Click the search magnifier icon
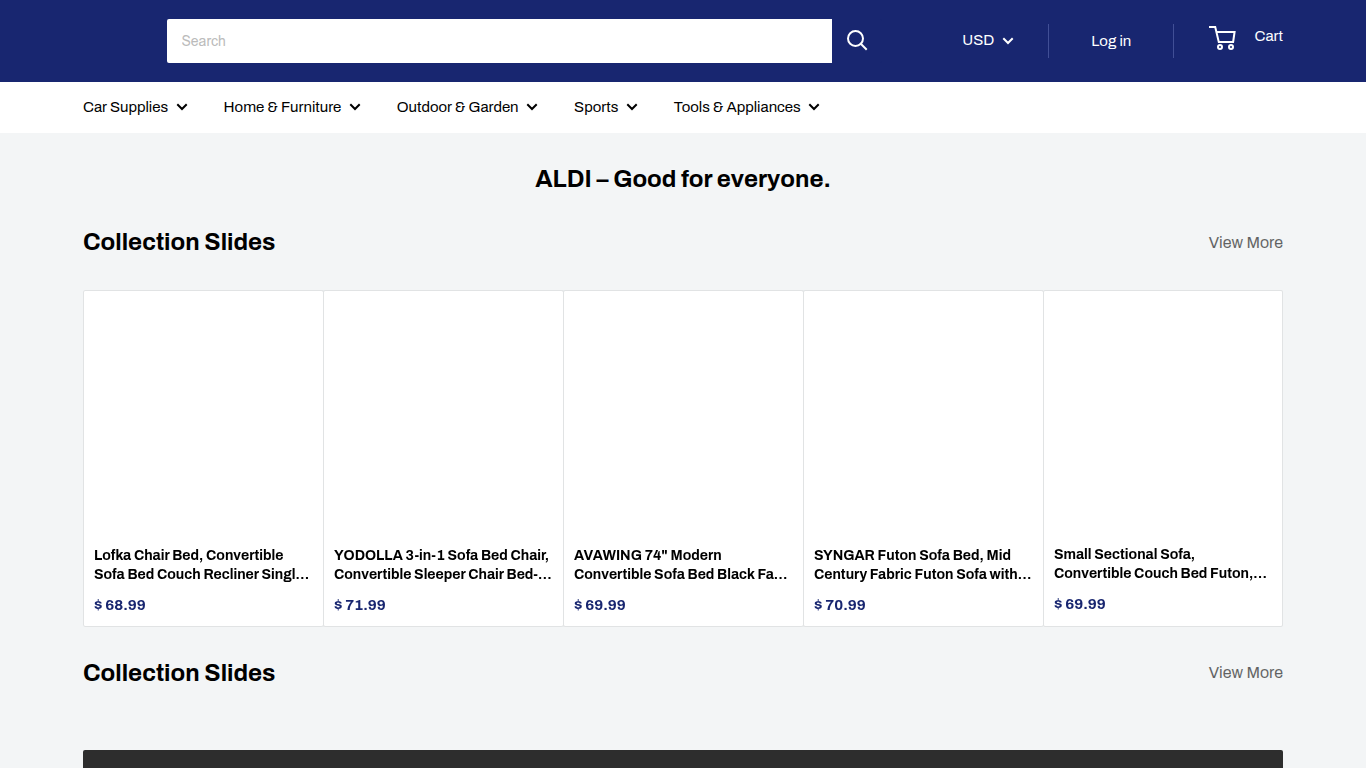This screenshot has height=768, width=1366. [x=857, y=40]
